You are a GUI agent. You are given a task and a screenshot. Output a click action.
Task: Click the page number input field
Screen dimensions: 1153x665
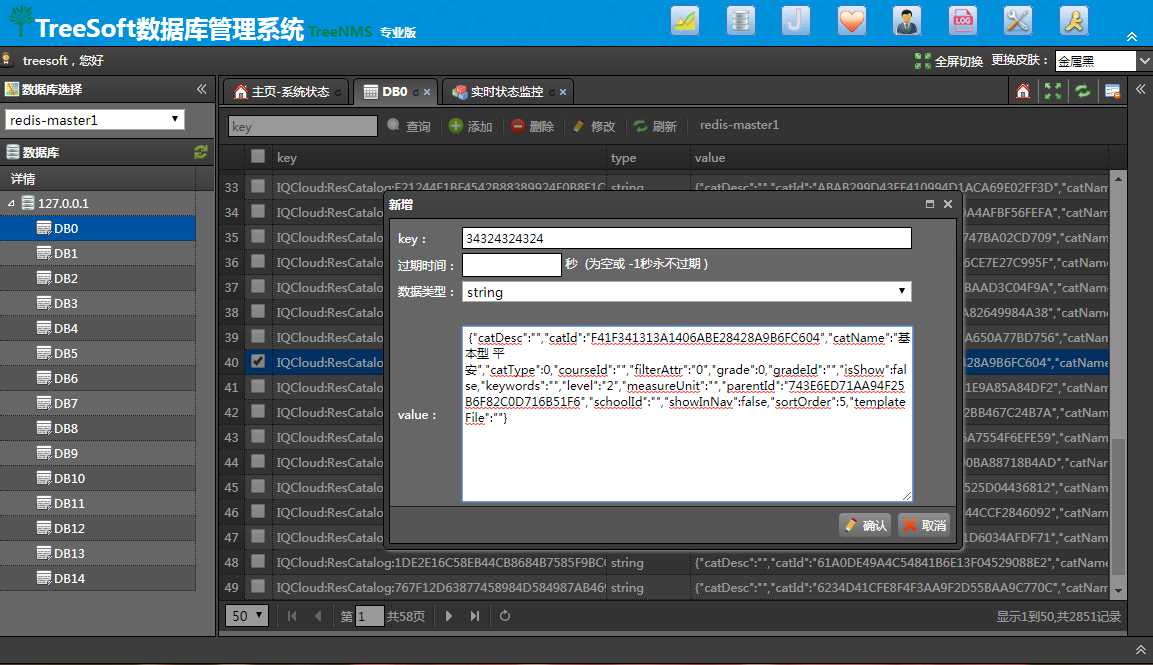(369, 616)
